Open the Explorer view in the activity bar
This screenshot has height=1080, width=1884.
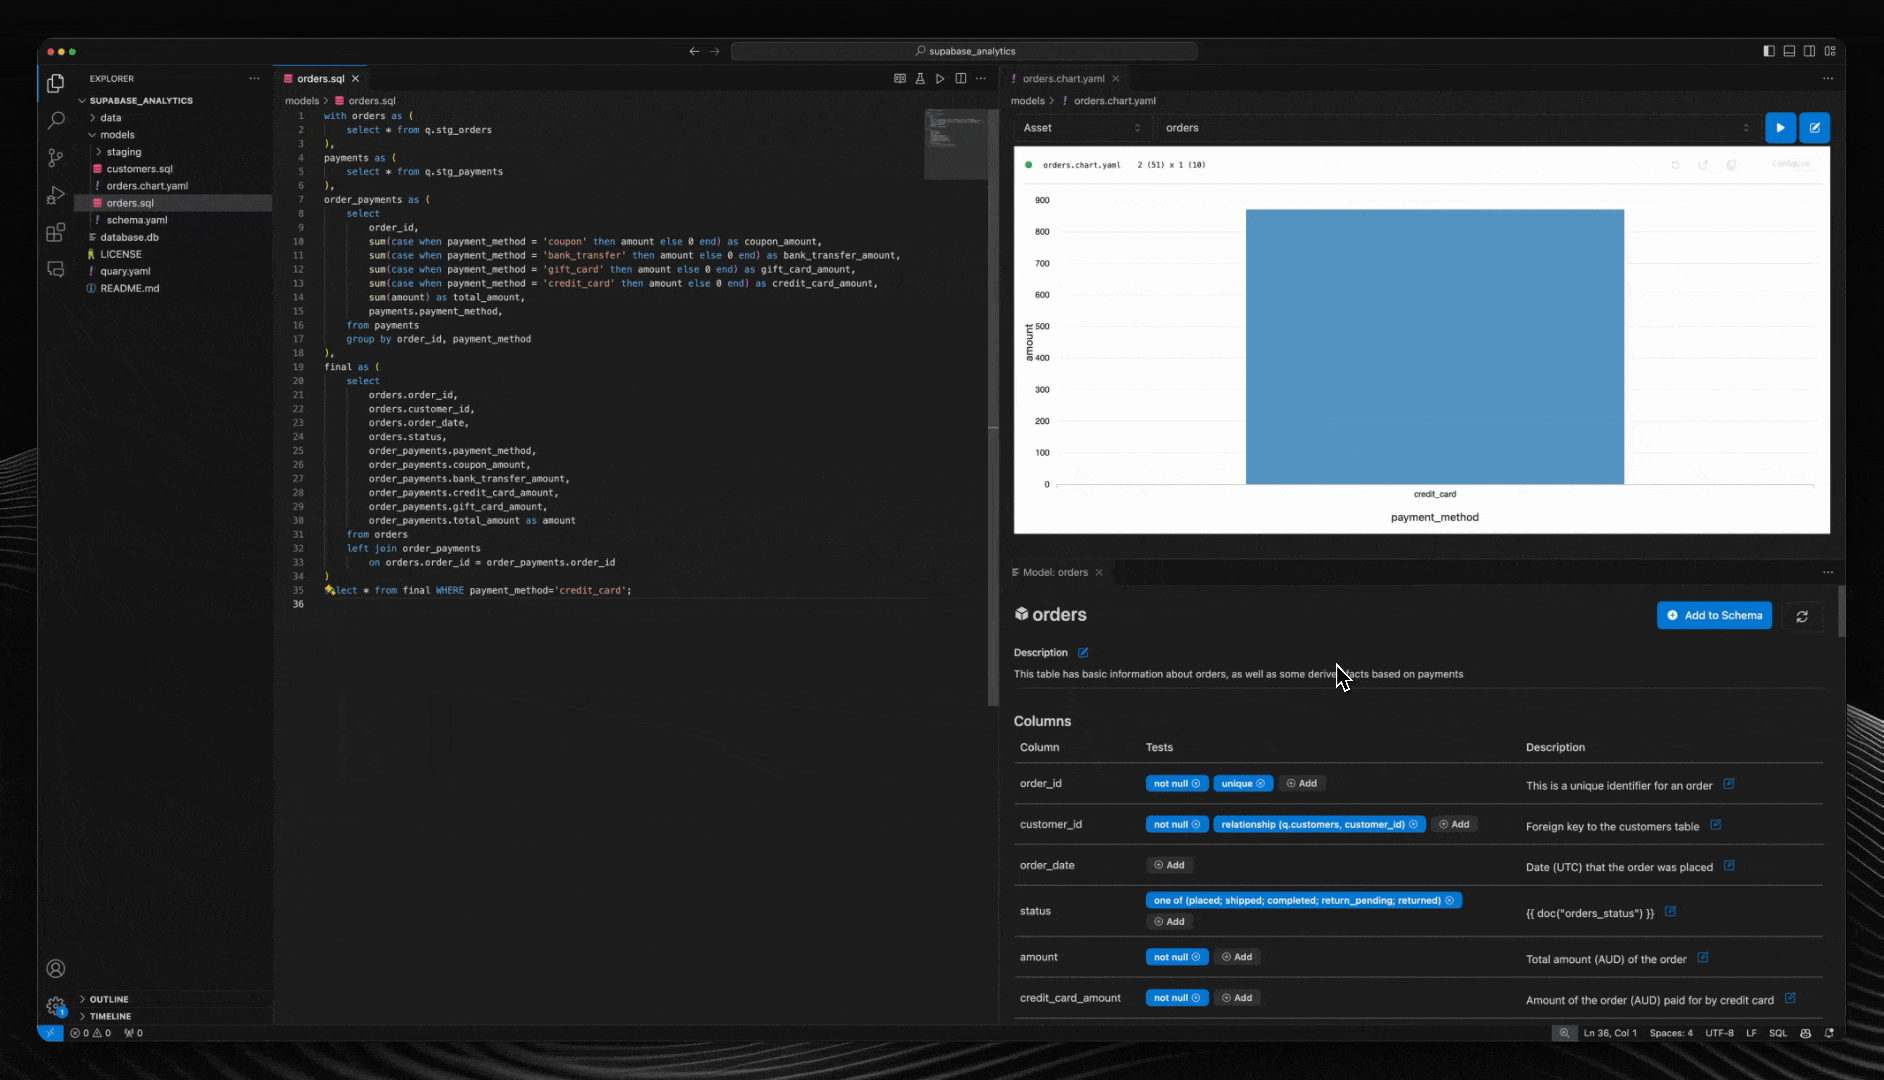(55, 84)
